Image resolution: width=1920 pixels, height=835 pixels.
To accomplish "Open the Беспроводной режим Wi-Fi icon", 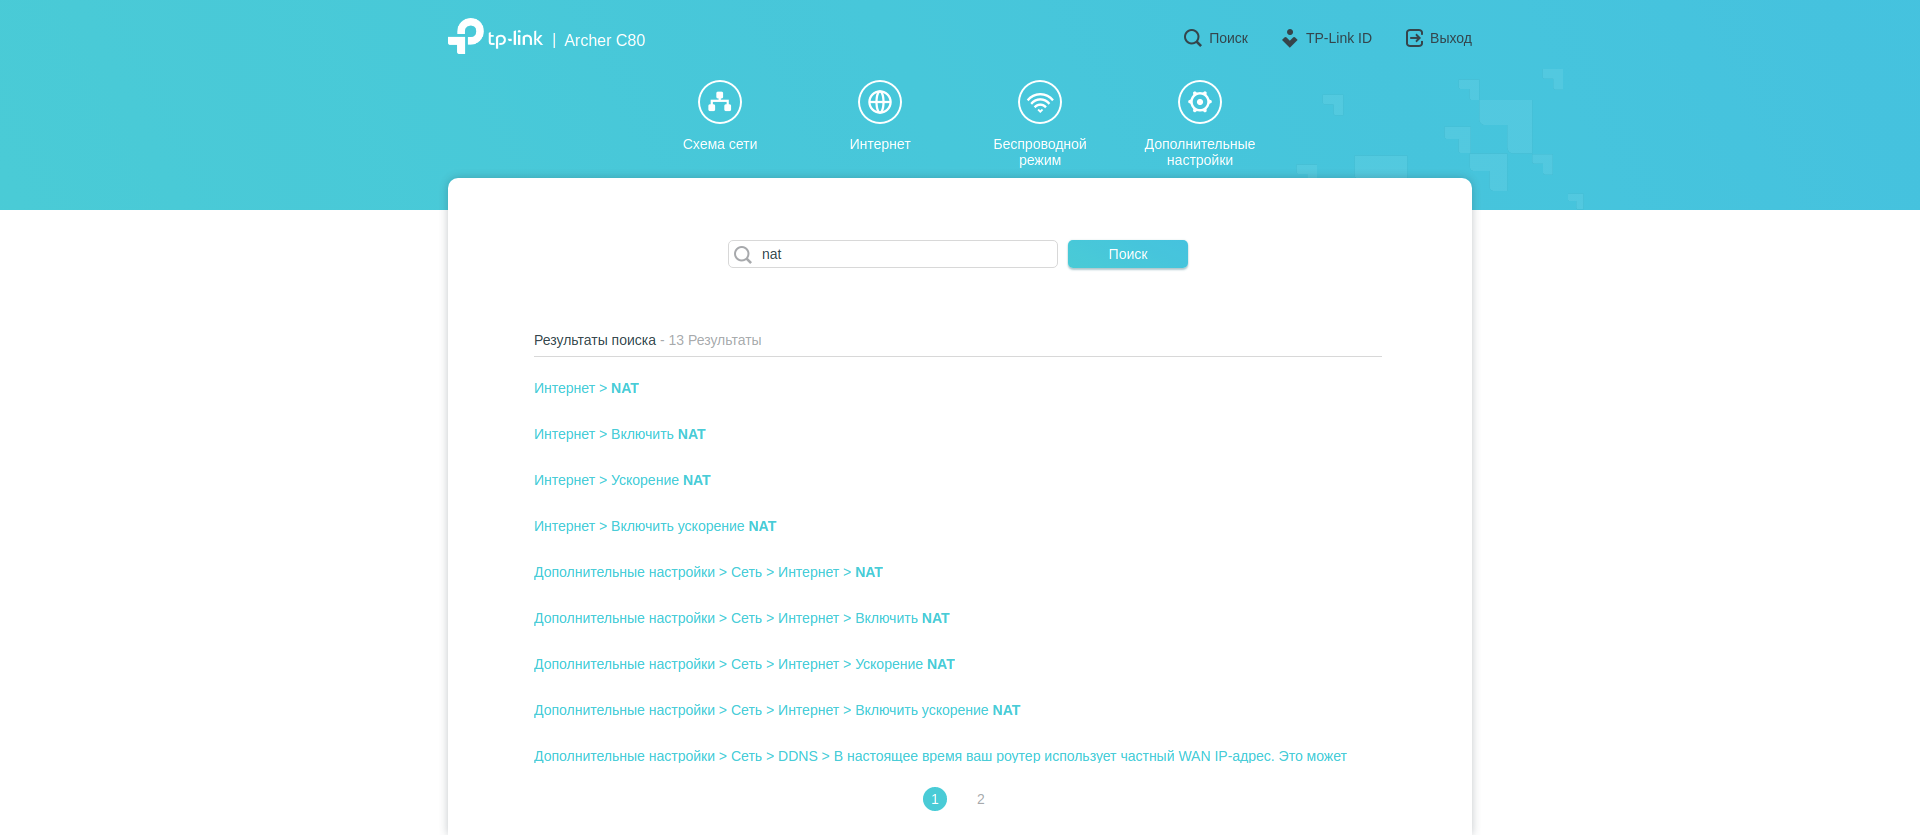I will (1040, 102).
